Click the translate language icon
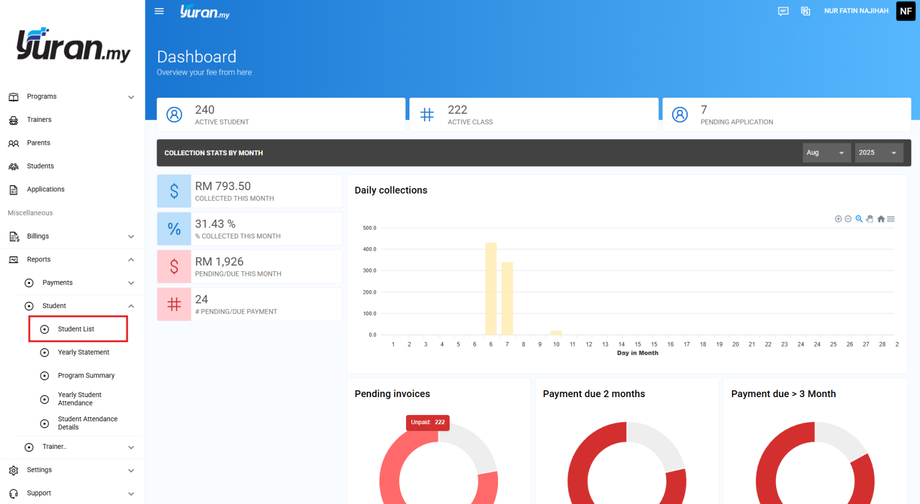Image resolution: width=920 pixels, height=504 pixels. coord(806,11)
